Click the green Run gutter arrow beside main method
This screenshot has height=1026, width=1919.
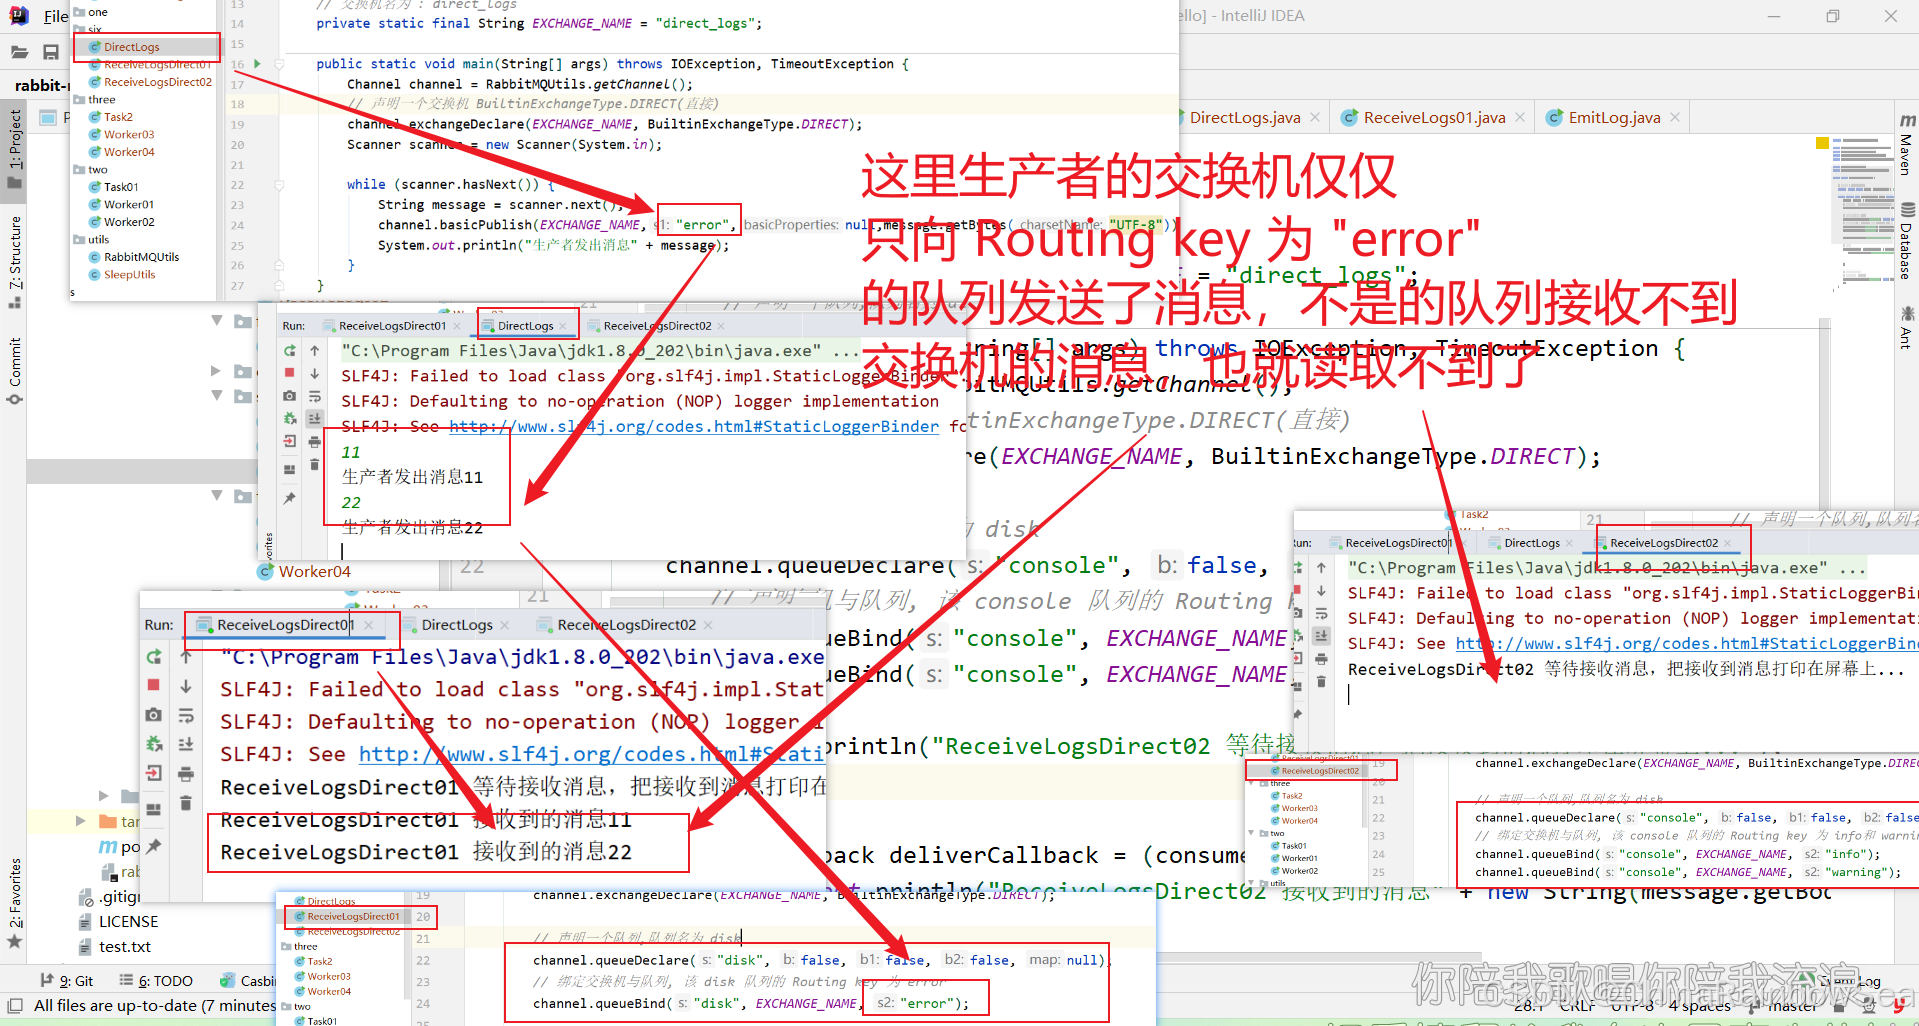pyautogui.click(x=257, y=64)
